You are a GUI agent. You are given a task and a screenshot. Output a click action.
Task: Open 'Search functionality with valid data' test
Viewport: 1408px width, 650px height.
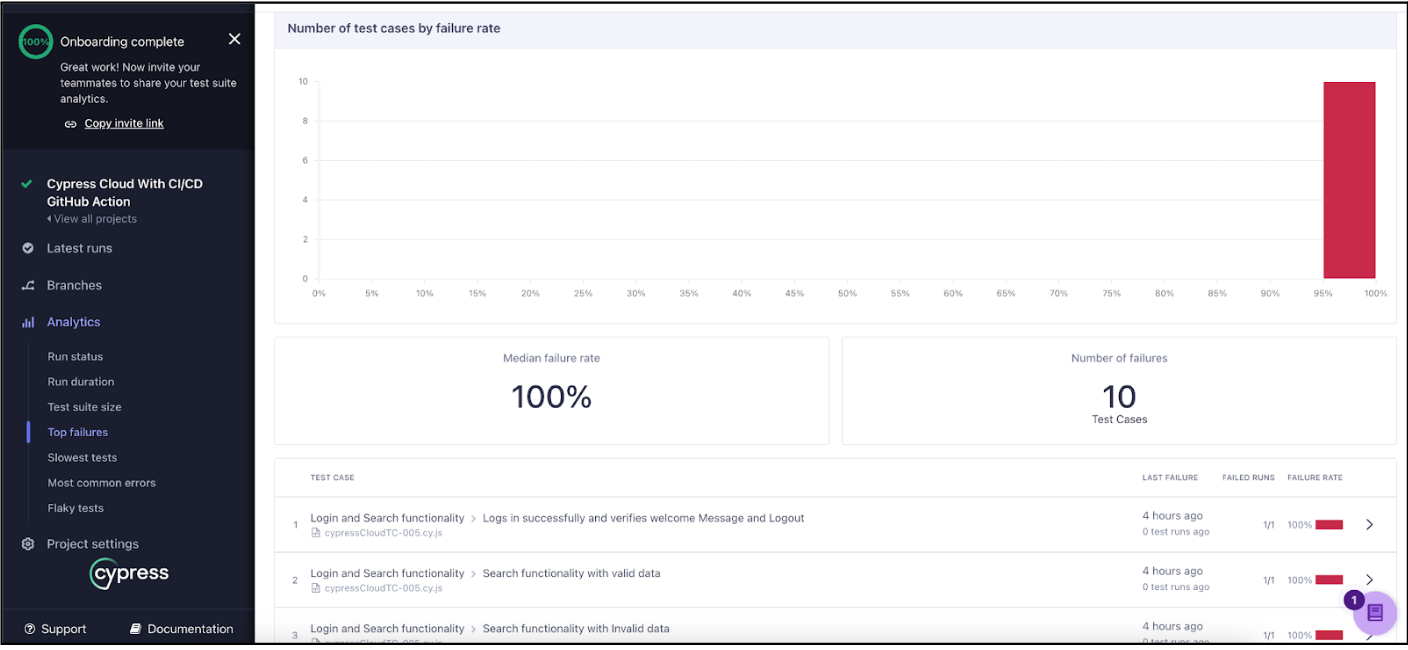coord(571,573)
